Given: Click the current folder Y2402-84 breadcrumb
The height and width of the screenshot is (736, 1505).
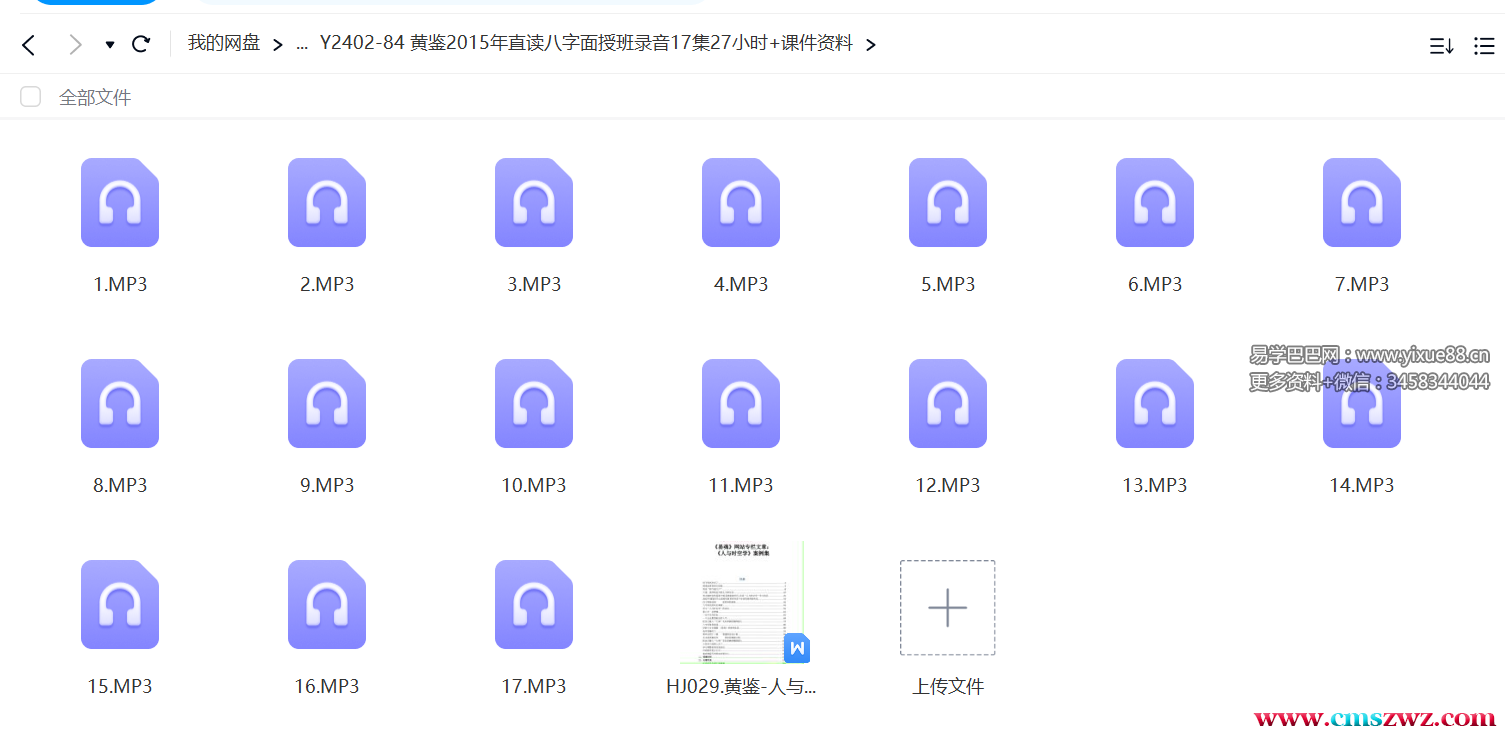Looking at the screenshot, I should [x=586, y=43].
